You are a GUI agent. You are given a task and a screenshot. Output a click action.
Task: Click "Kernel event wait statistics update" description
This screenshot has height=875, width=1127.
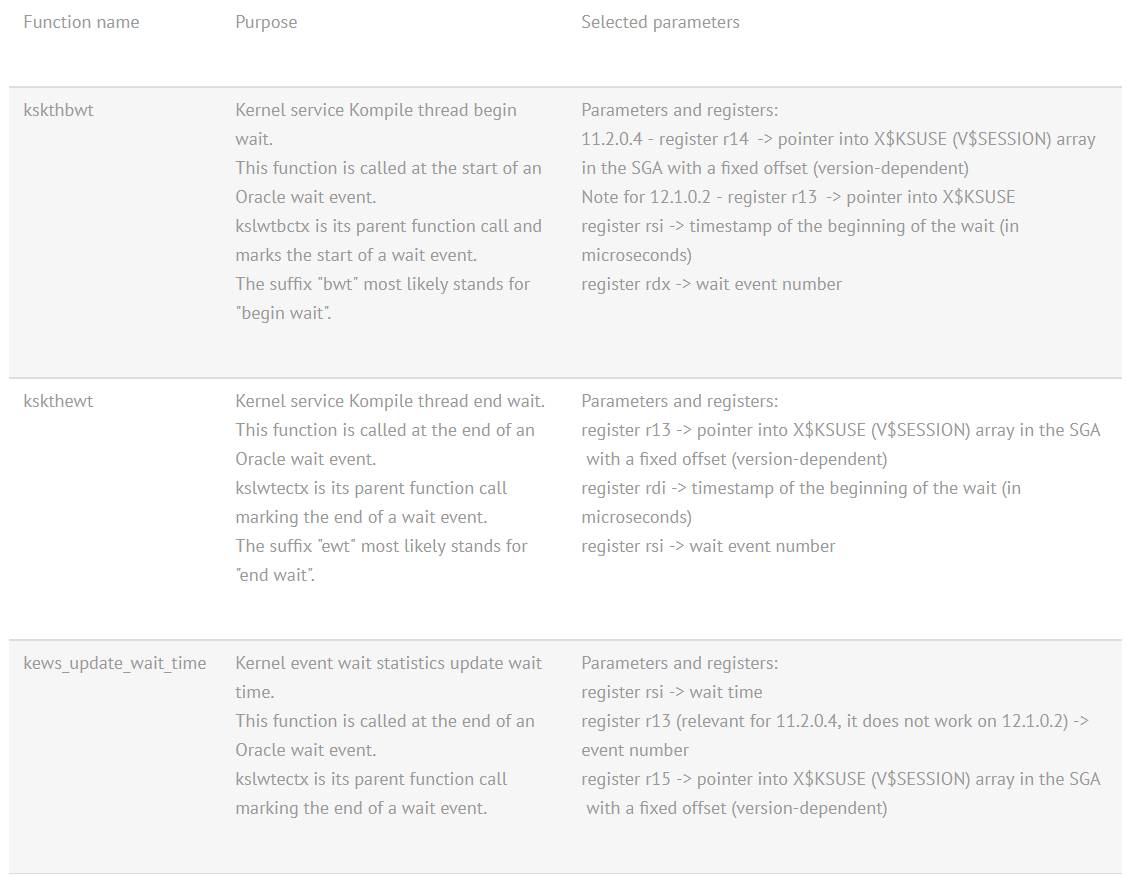pos(388,663)
